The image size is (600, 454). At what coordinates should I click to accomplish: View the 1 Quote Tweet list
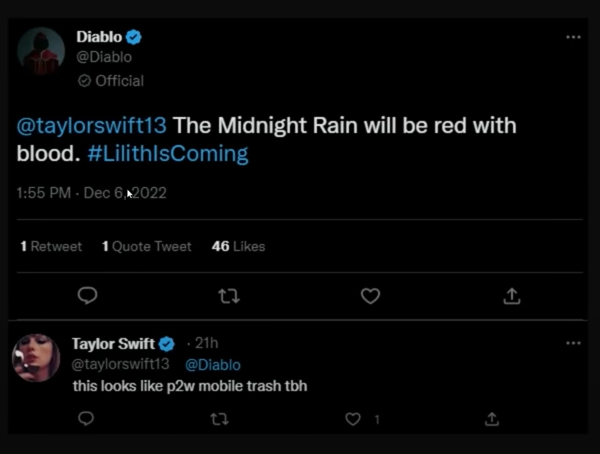(146, 246)
